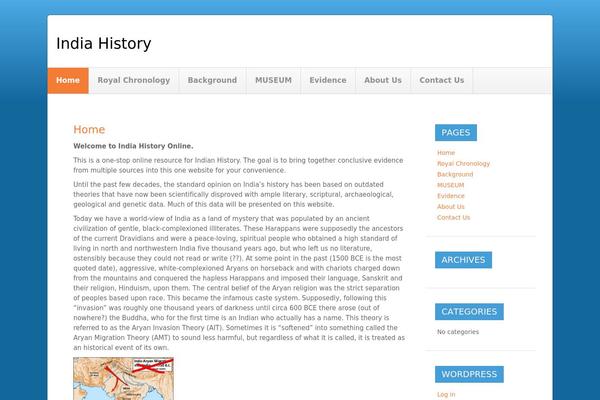Open the India History site title
This screenshot has height=400, width=600.
pyautogui.click(x=104, y=43)
